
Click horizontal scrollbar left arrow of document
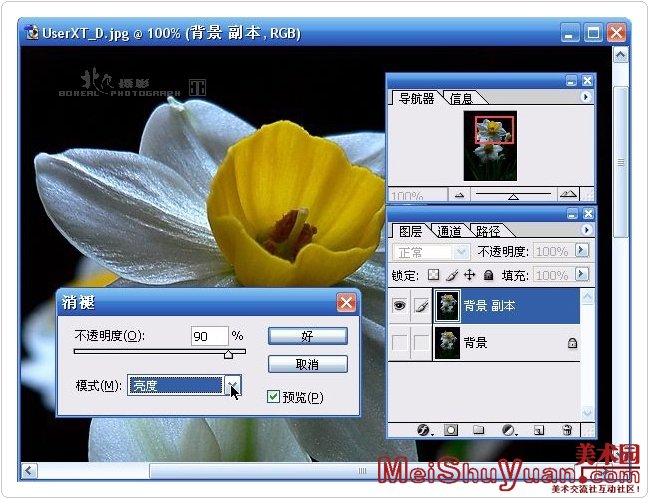pos(29,470)
